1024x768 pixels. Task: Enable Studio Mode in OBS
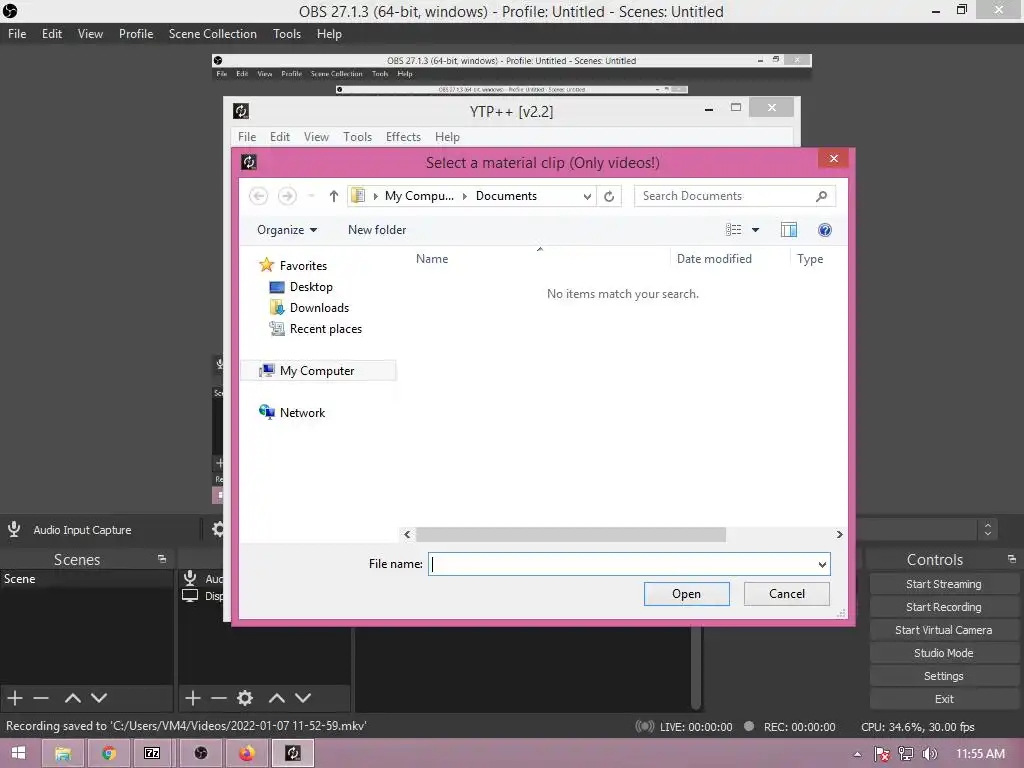pos(944,653)
